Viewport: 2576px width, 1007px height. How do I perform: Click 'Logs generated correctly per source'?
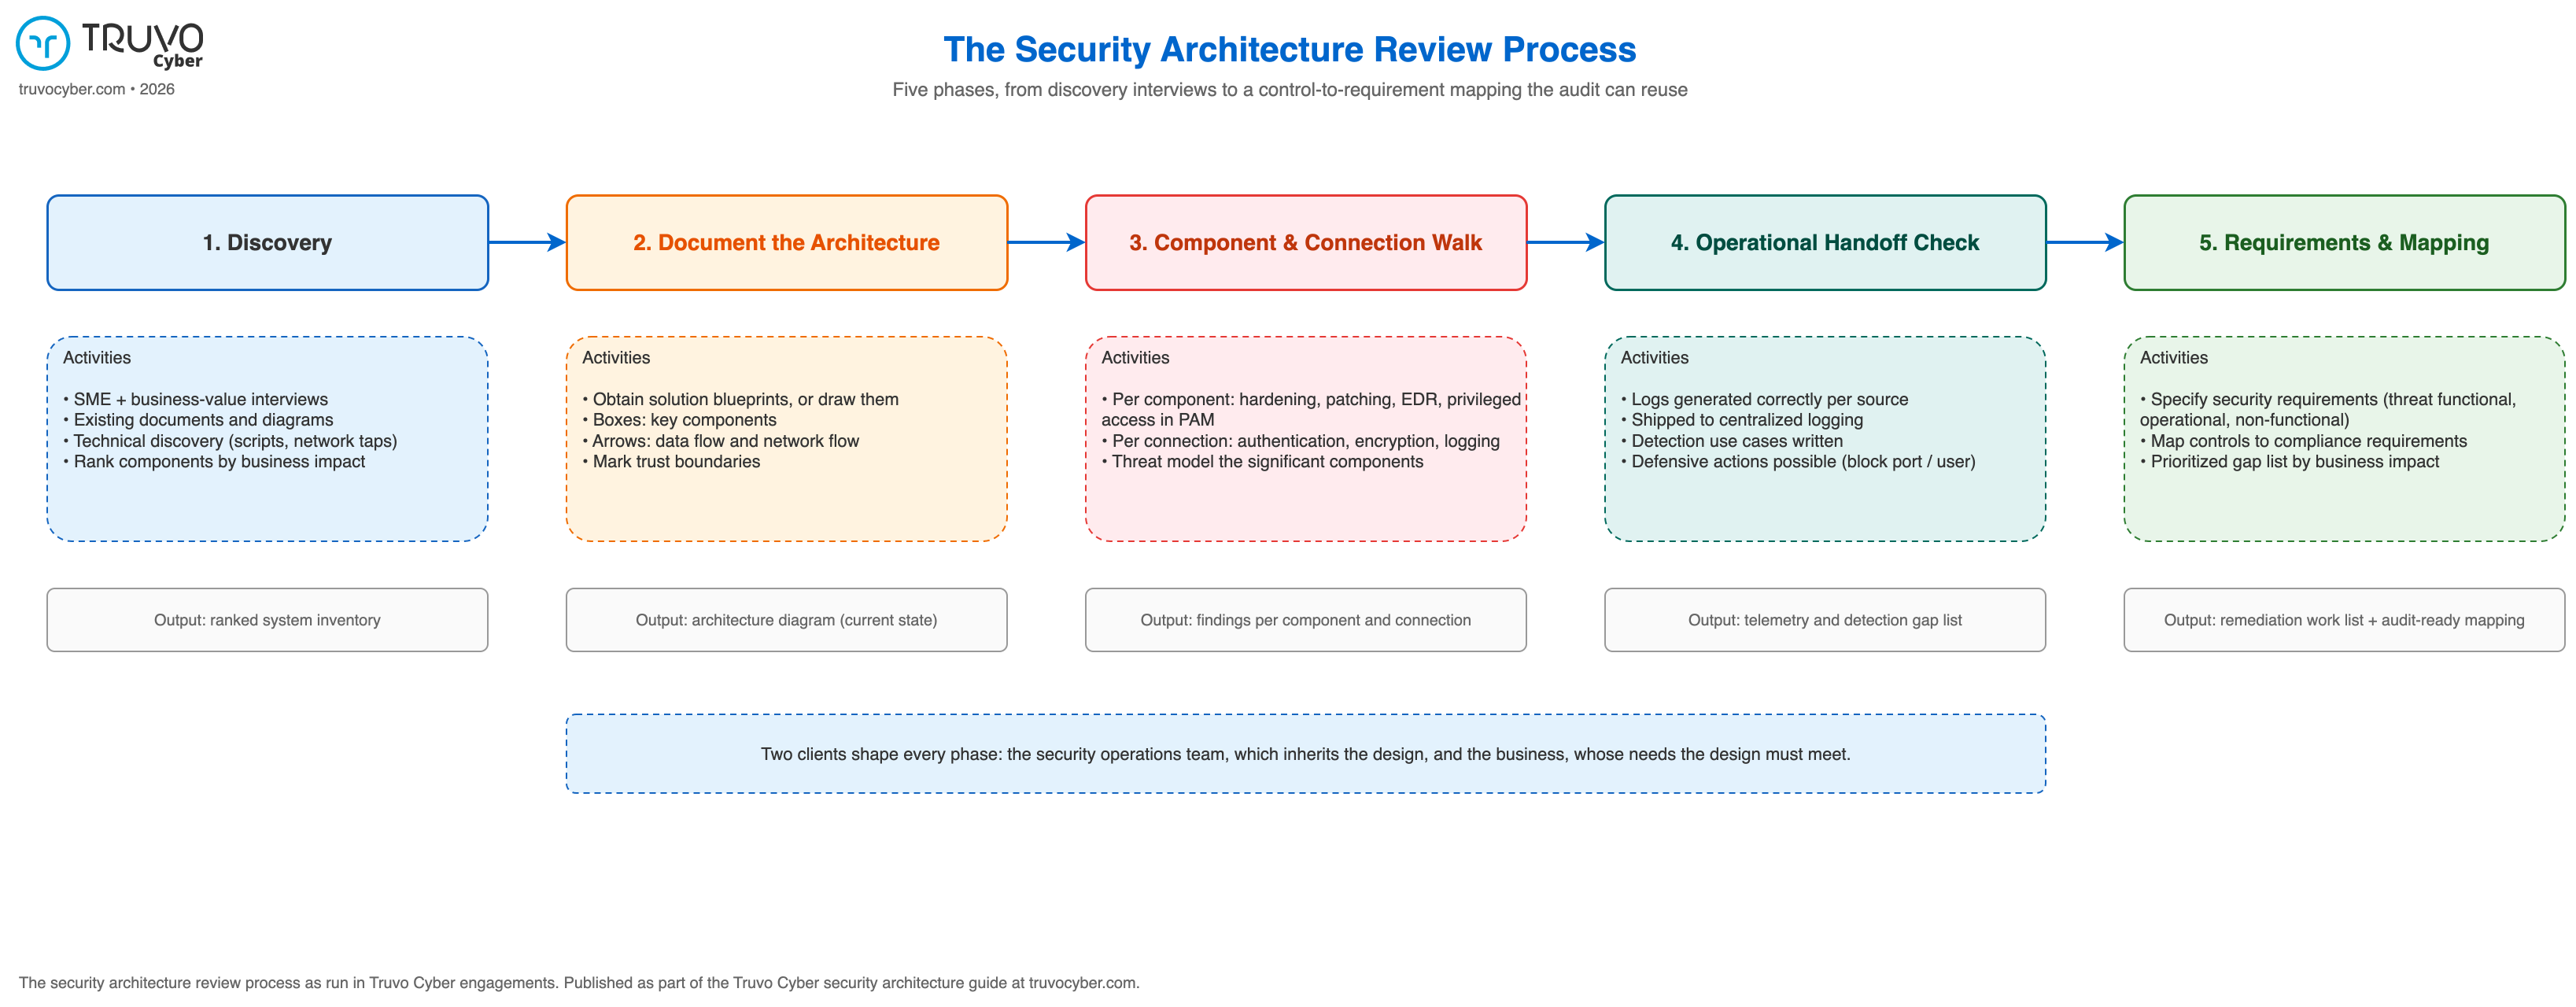(1764, 399)
